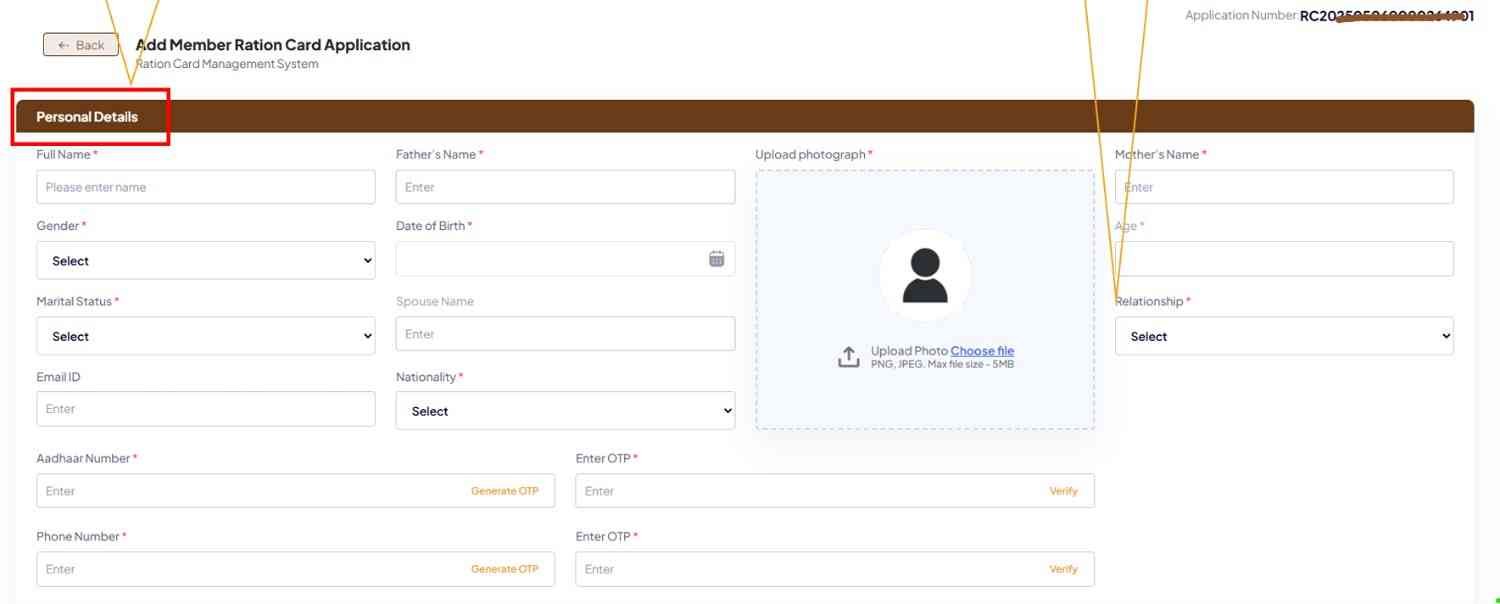
Task: Open the Gender dropdown
Action: [x=206, y=260]
